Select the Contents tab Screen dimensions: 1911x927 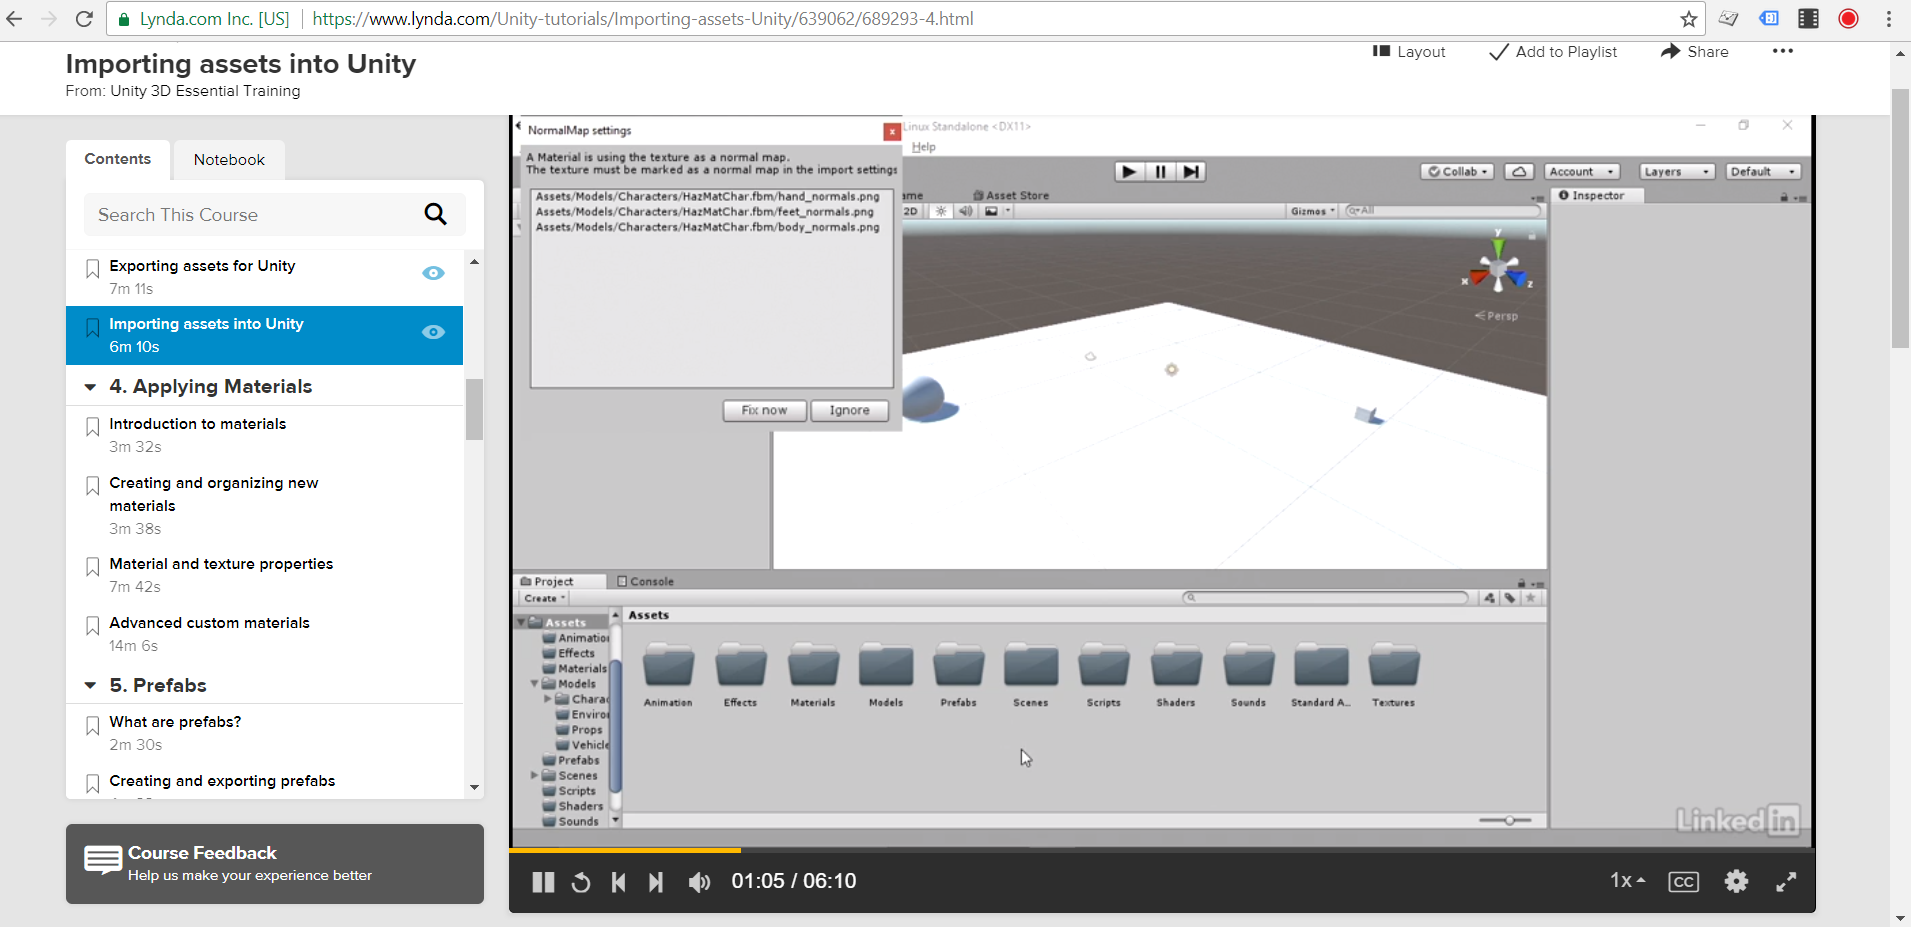tap(118, 159)
